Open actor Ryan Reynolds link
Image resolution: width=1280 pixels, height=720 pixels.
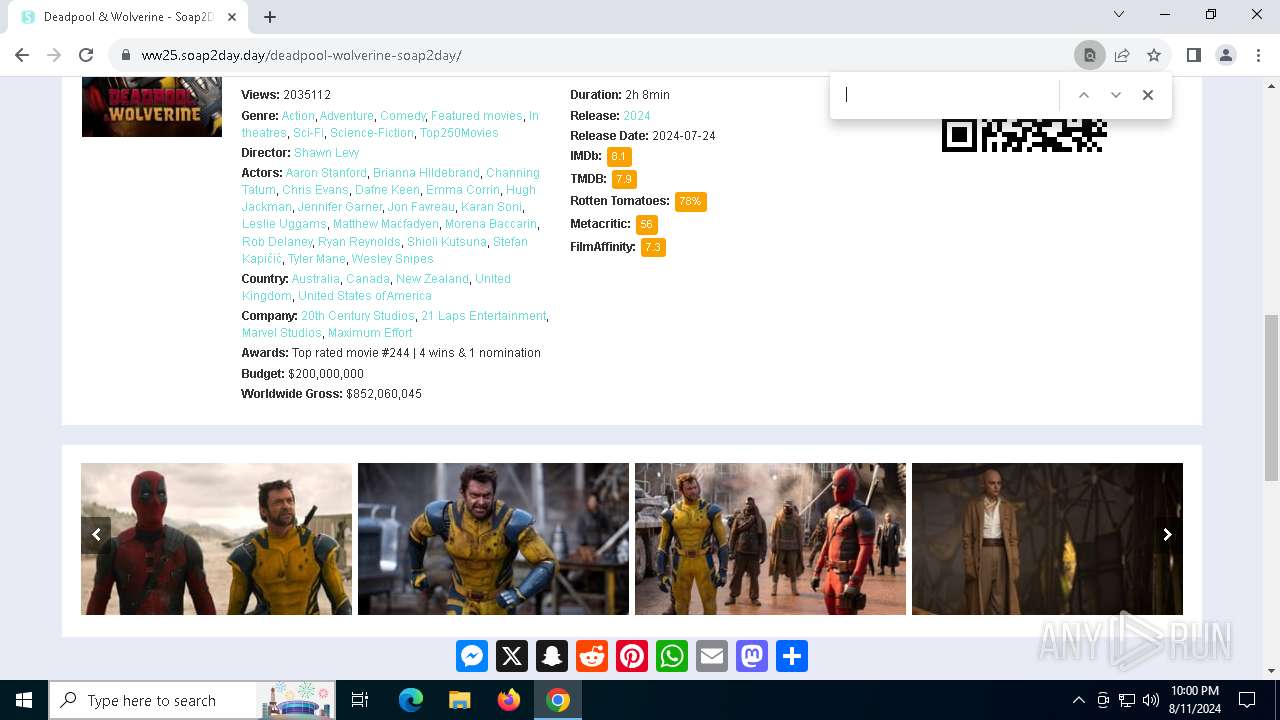359,242
